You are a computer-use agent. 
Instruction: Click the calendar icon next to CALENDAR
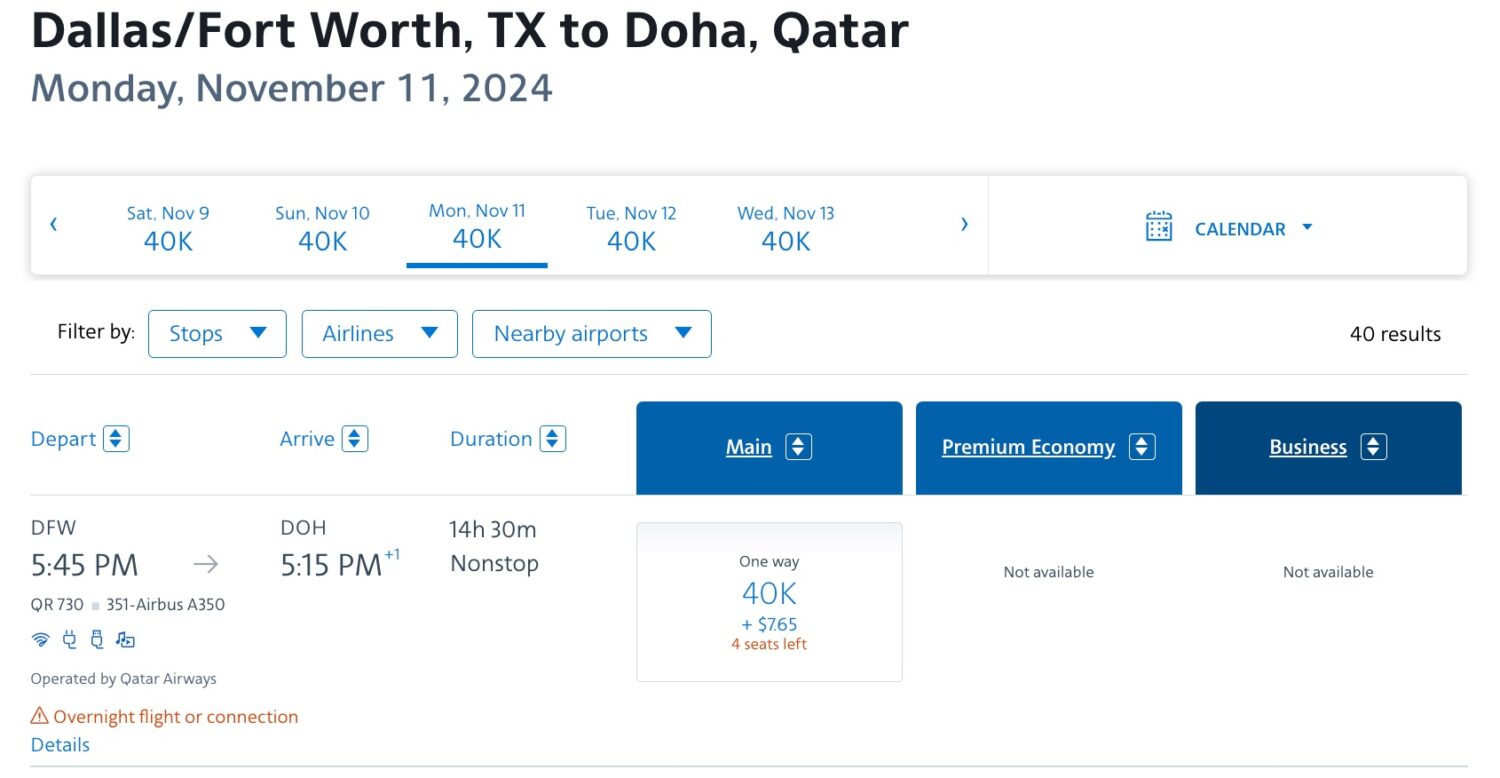(x=1159, y=228)
